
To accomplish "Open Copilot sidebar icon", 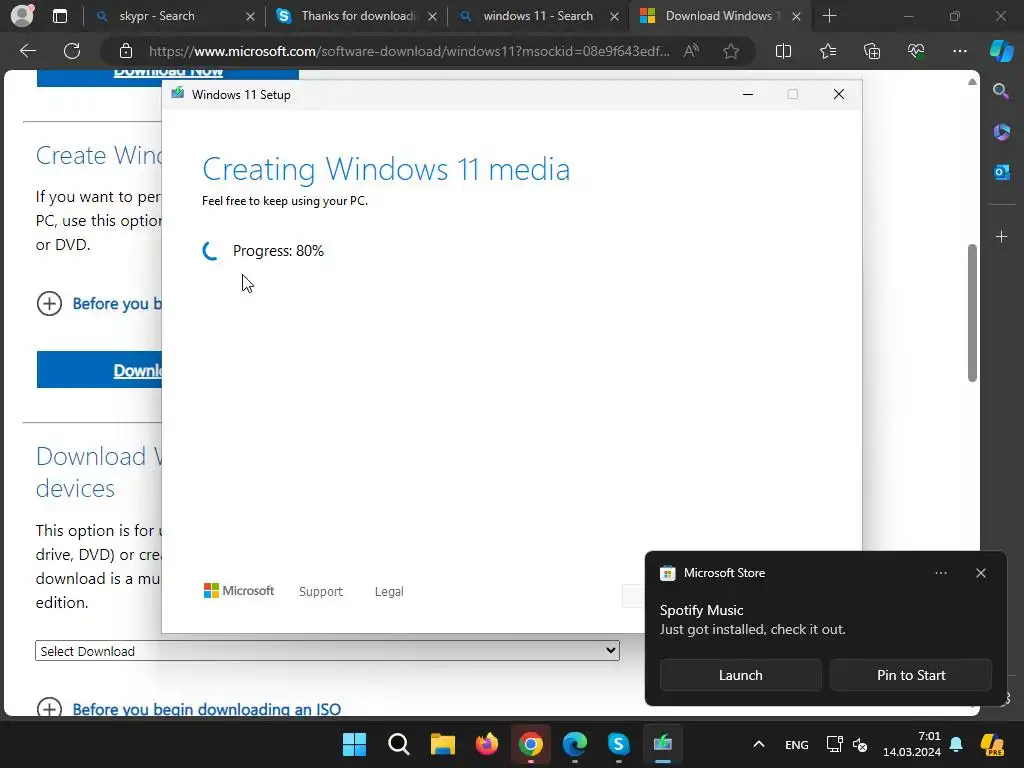I will click(x=1001, y=51).
